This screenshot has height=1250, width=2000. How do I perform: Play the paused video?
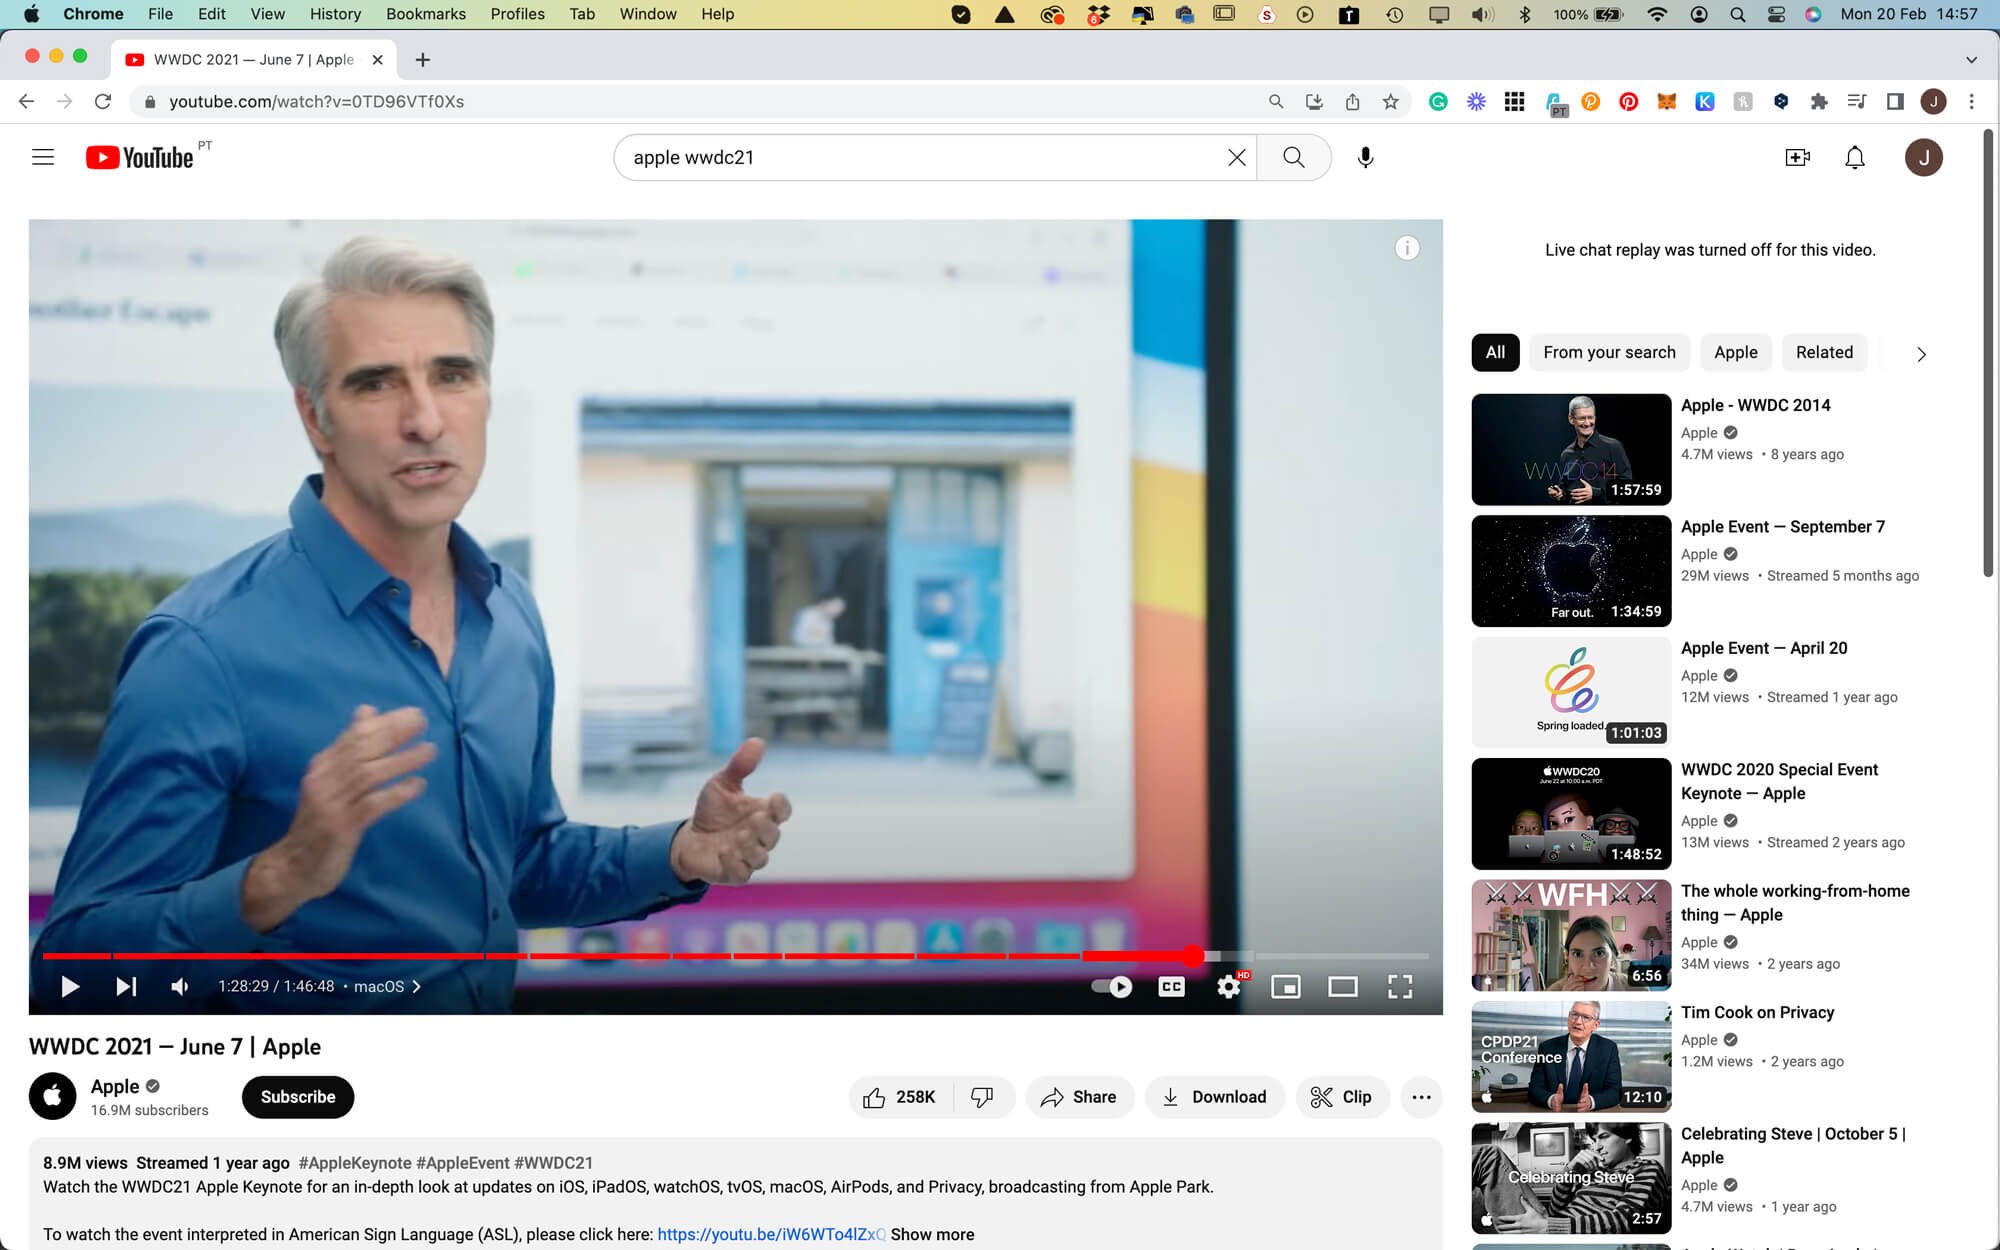coord(70,986)
